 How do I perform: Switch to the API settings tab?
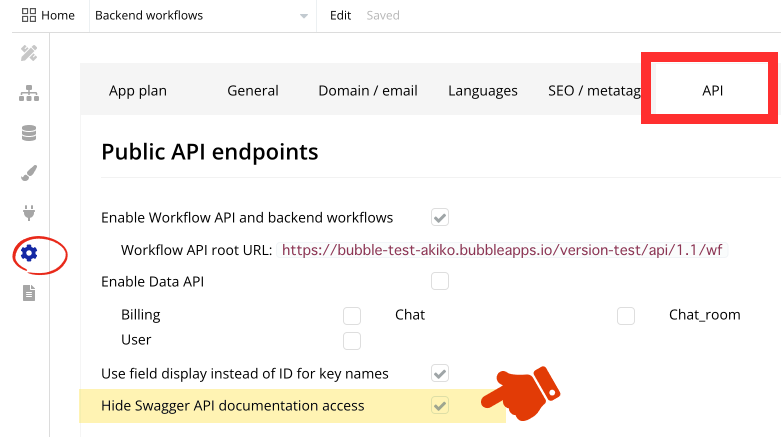pos(712,91)
